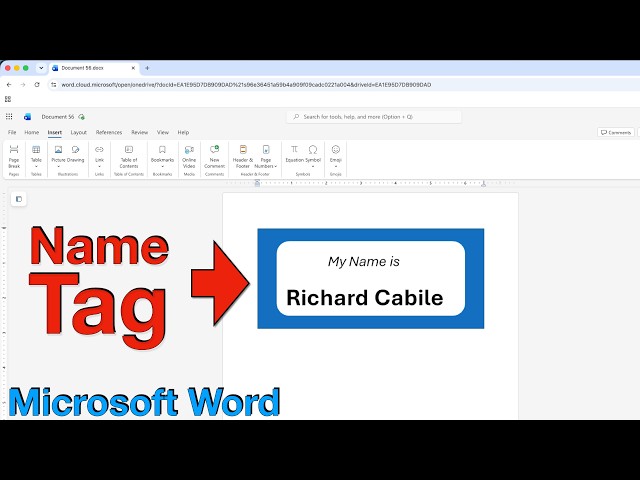This screenshot has width=640, height=480.
Task: Insert a Page Break
Action: pyautogui.click(x=14, y=156)
